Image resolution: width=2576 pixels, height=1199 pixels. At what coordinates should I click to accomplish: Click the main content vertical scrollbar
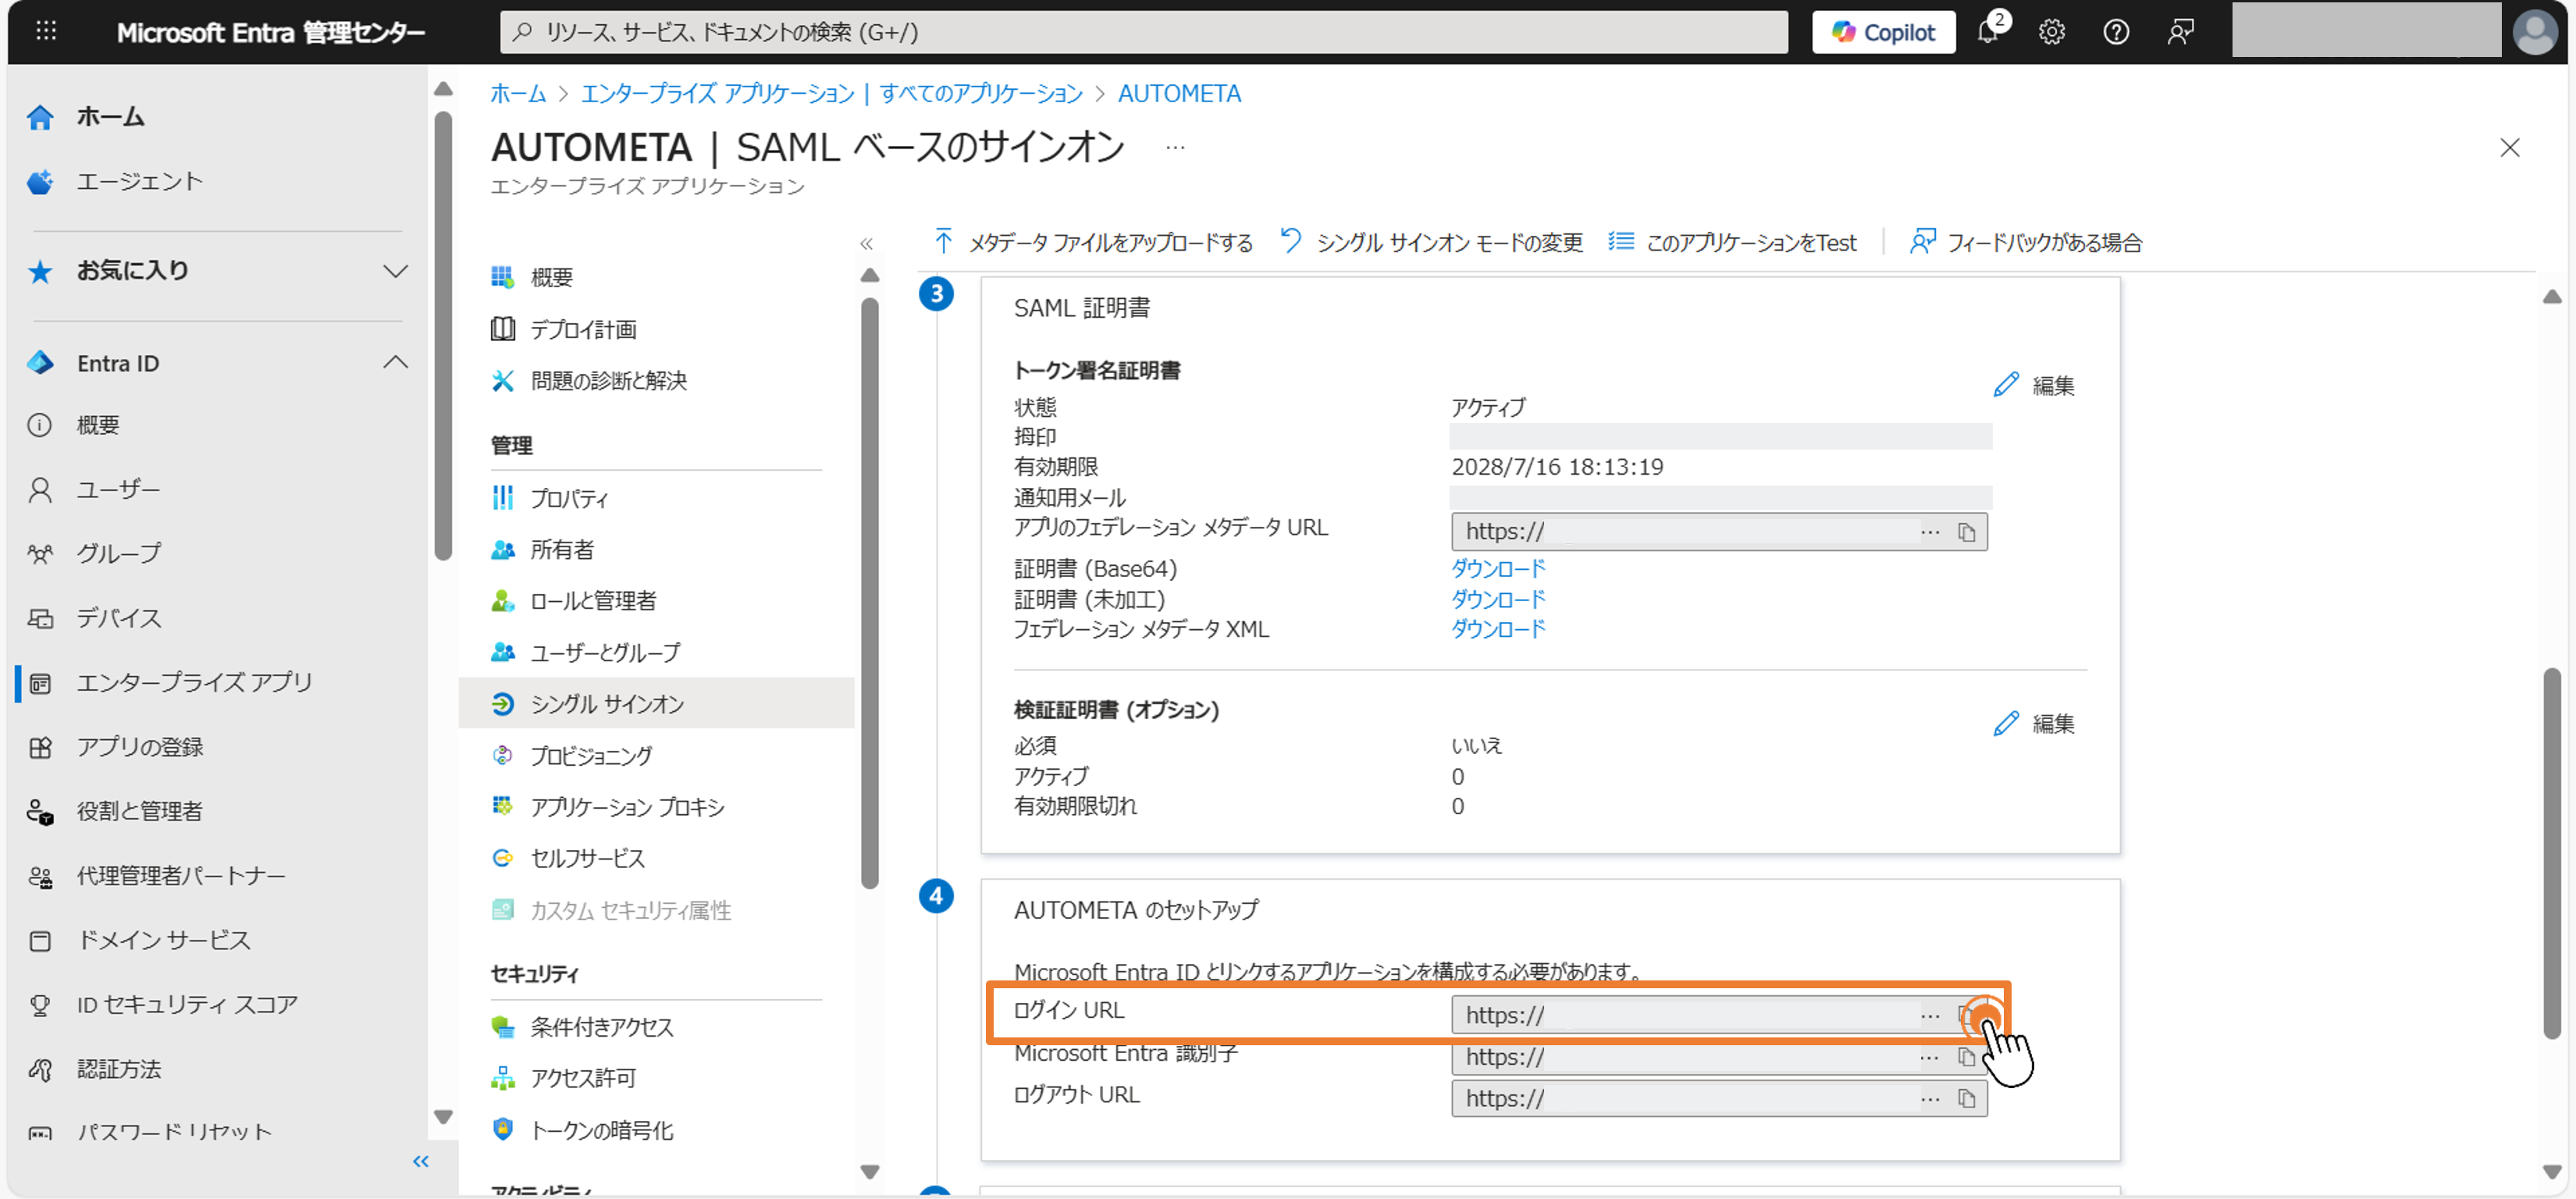[x=2552, y=854]
